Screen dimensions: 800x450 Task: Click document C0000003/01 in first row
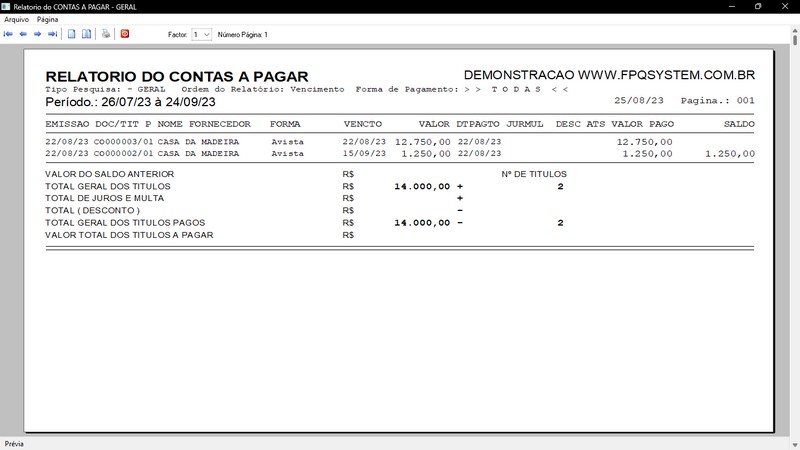(123, 142)
